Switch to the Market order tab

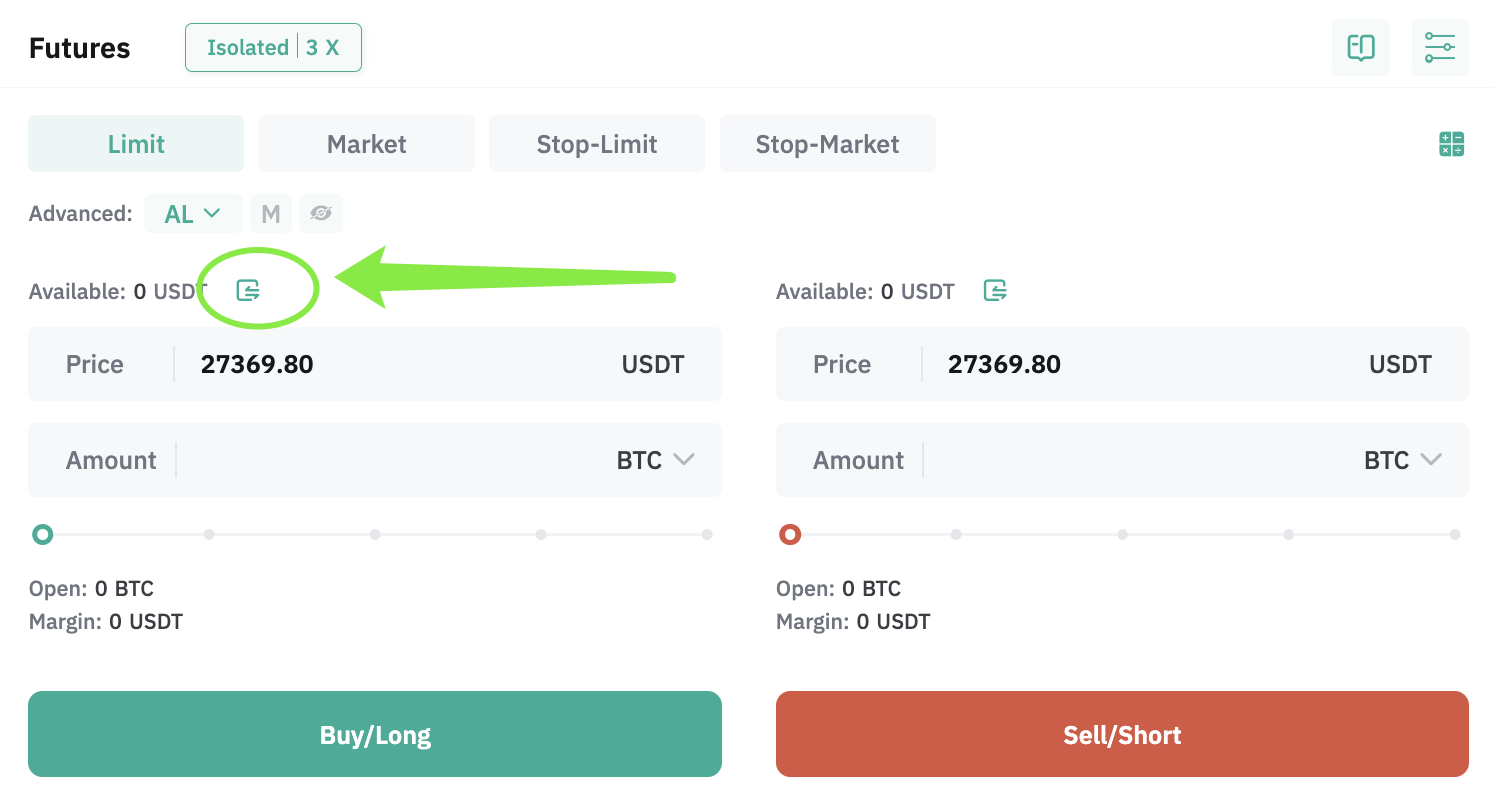point(367,144)
